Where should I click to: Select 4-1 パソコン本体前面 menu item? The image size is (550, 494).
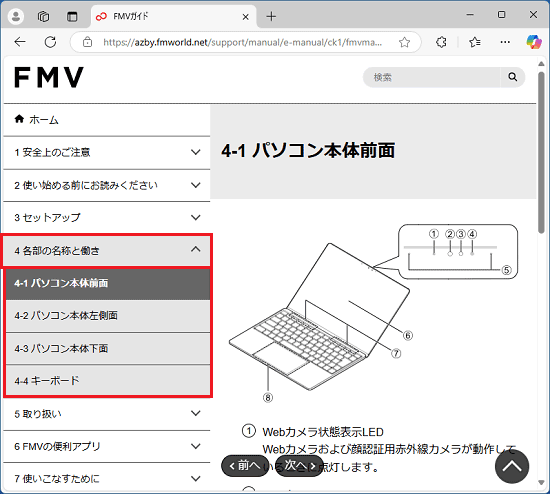108,283
